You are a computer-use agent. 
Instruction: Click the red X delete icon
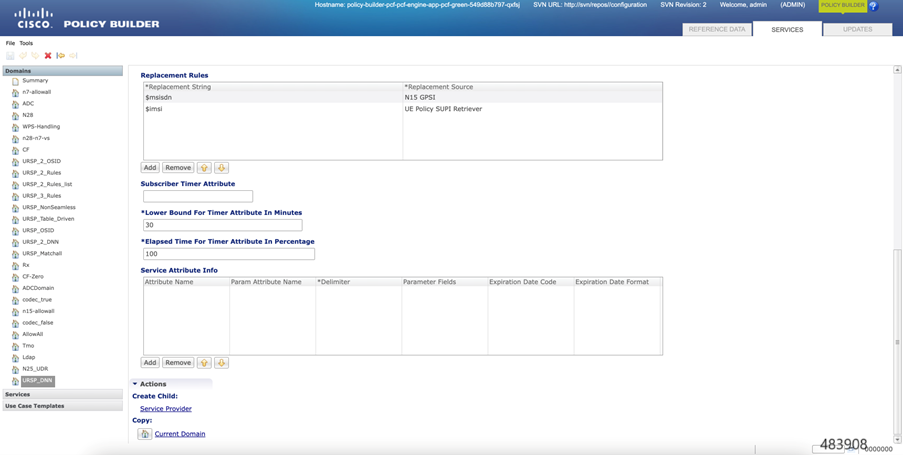(48, 56)
